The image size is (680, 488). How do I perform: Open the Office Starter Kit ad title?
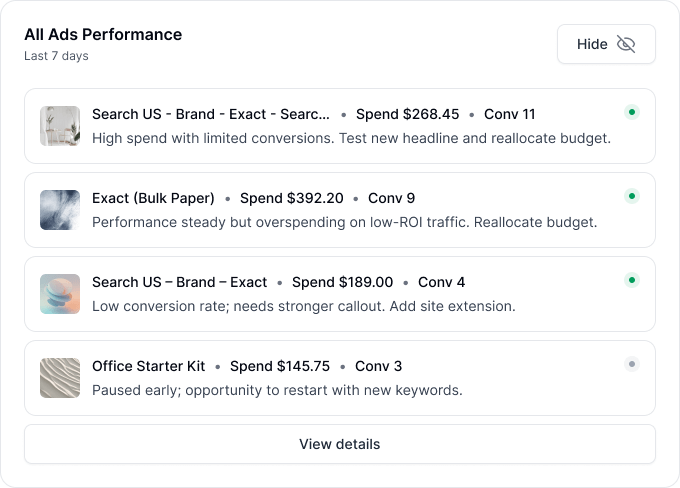point(148,366)
